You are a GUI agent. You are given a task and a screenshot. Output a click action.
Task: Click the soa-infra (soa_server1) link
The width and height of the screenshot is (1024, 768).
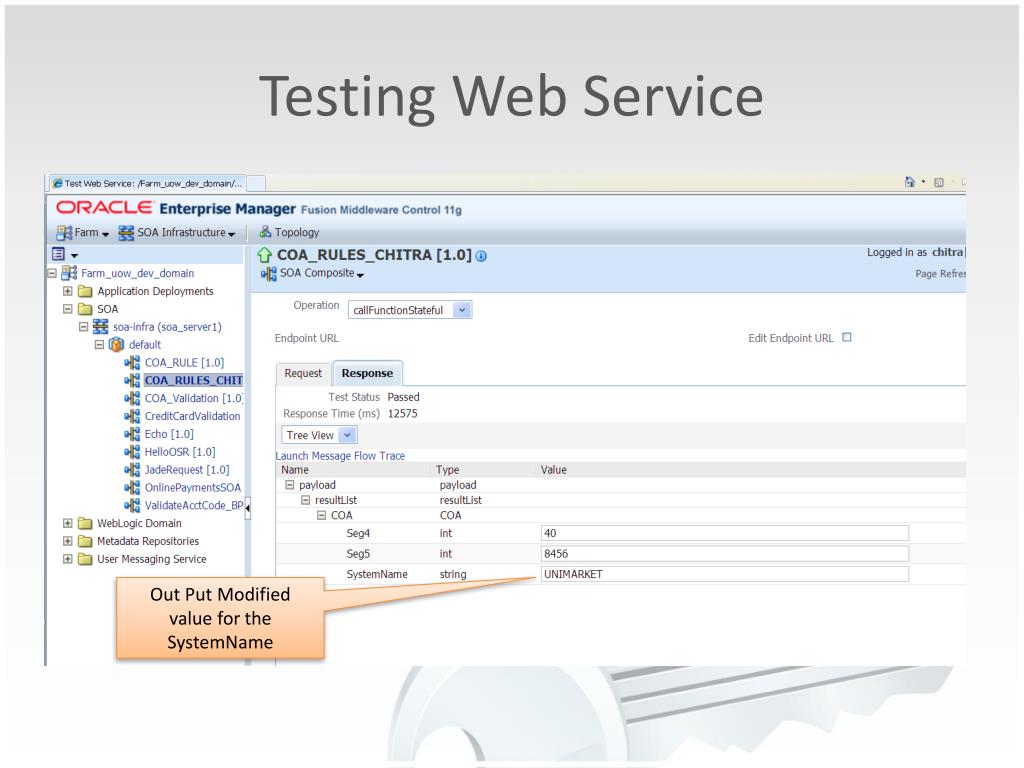(x=167, y=327)
